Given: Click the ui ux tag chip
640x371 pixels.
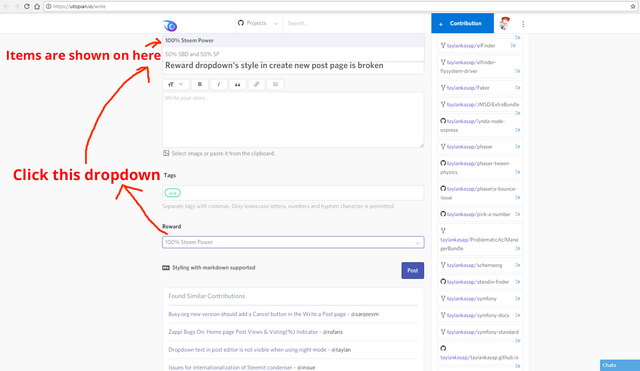Looking at the screenshot, I should (x=173, y=193).
